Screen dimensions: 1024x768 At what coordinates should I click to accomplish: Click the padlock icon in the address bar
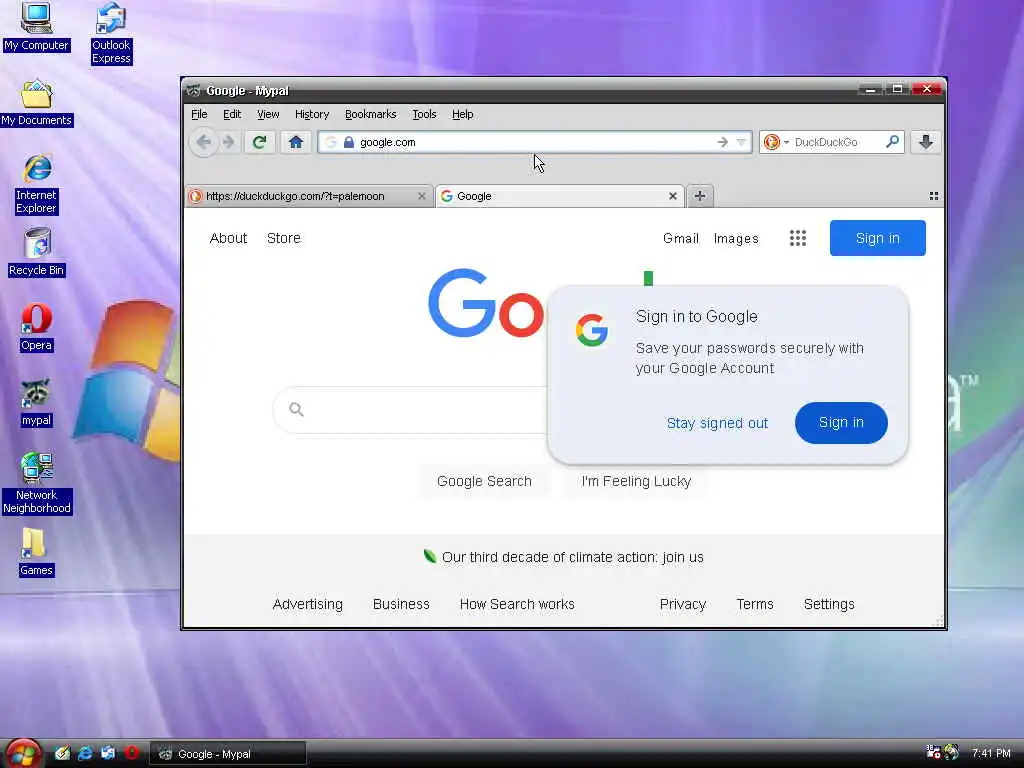[x=349, y=142]
